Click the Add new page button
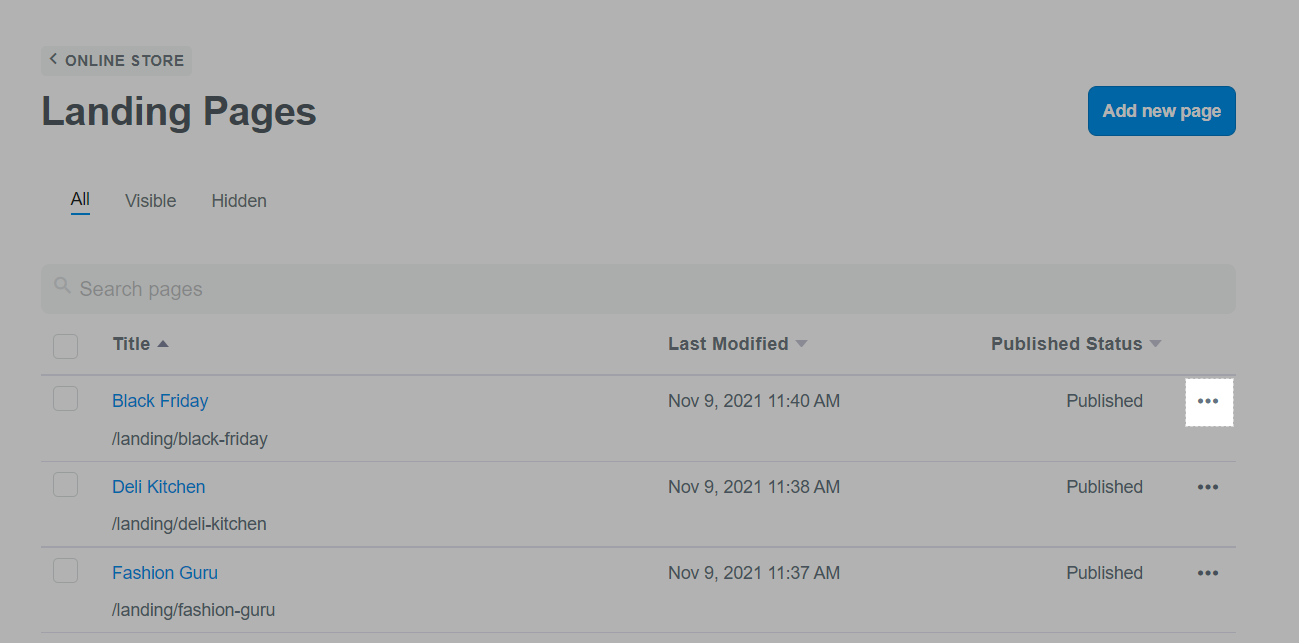1299x643 pixels. click(1161, 111)
